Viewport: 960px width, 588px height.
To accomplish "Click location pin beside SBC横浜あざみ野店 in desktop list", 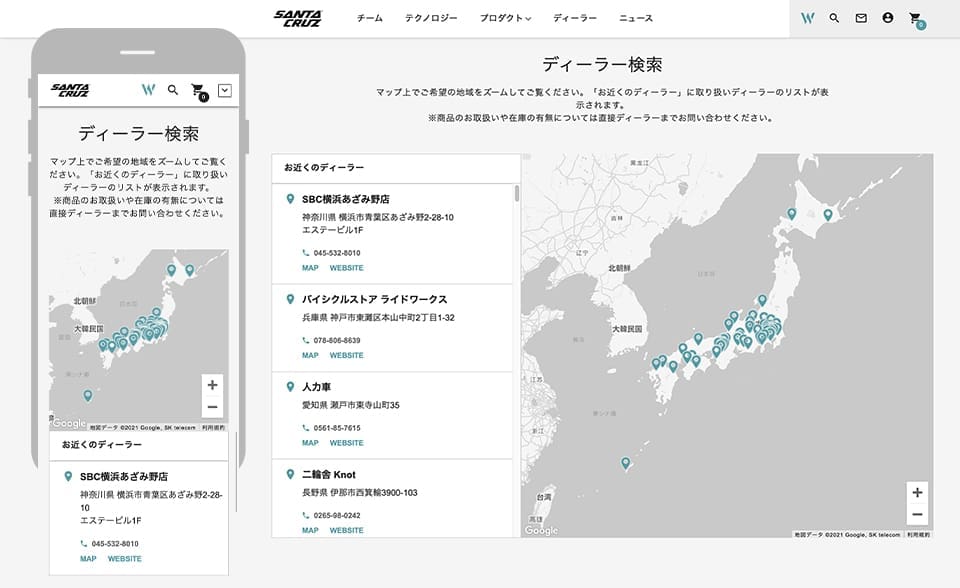I will tap(290, 199).
